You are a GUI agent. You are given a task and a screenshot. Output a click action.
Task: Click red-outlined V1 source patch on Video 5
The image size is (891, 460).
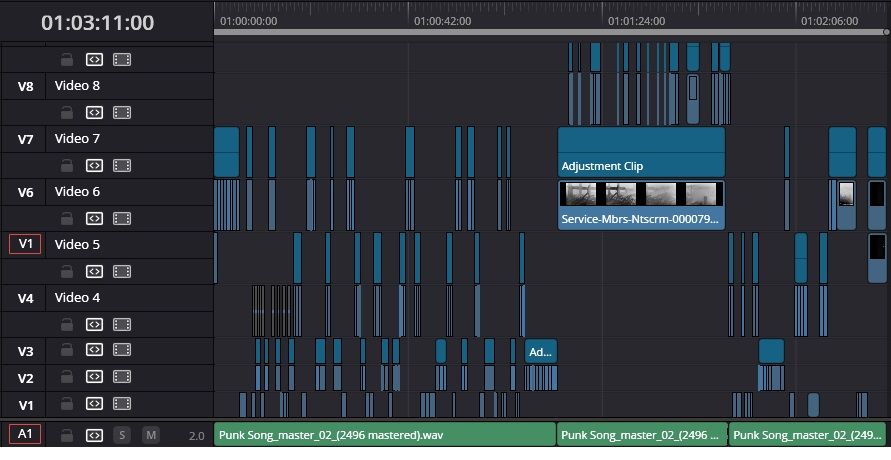click(25, 244)
